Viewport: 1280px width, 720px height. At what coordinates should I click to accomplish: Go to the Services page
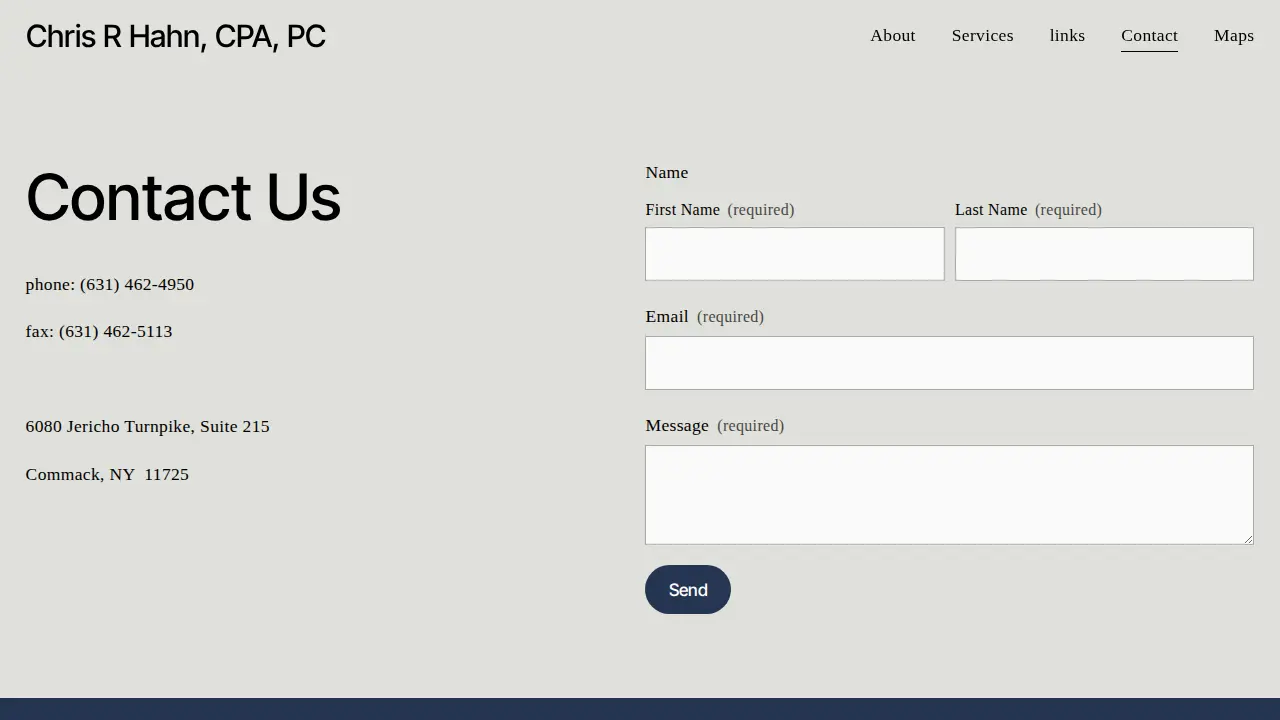coord(982,36)
